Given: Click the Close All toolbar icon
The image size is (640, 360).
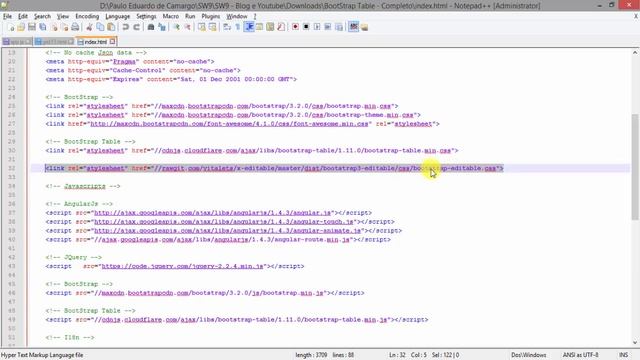Looking at the screenshot, I should coord(64,27).
